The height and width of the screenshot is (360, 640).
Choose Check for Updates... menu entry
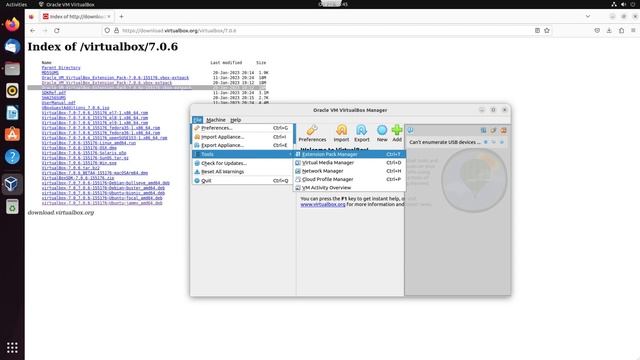pos(242,163)
